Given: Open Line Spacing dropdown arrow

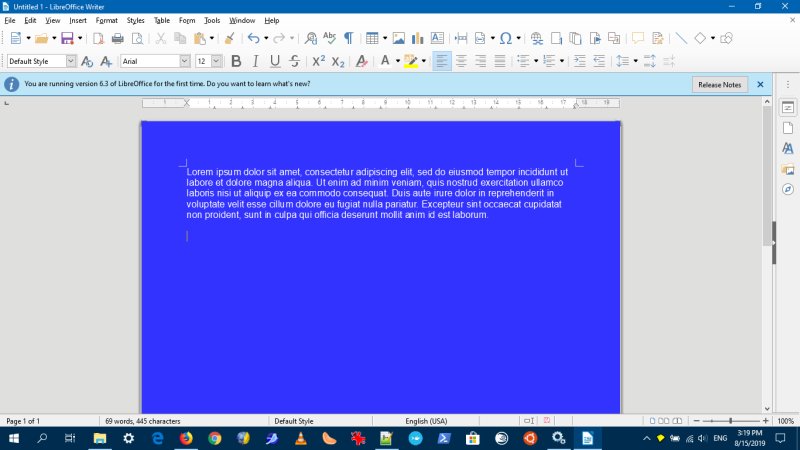Looking at the screenshot, I should 635,61.
